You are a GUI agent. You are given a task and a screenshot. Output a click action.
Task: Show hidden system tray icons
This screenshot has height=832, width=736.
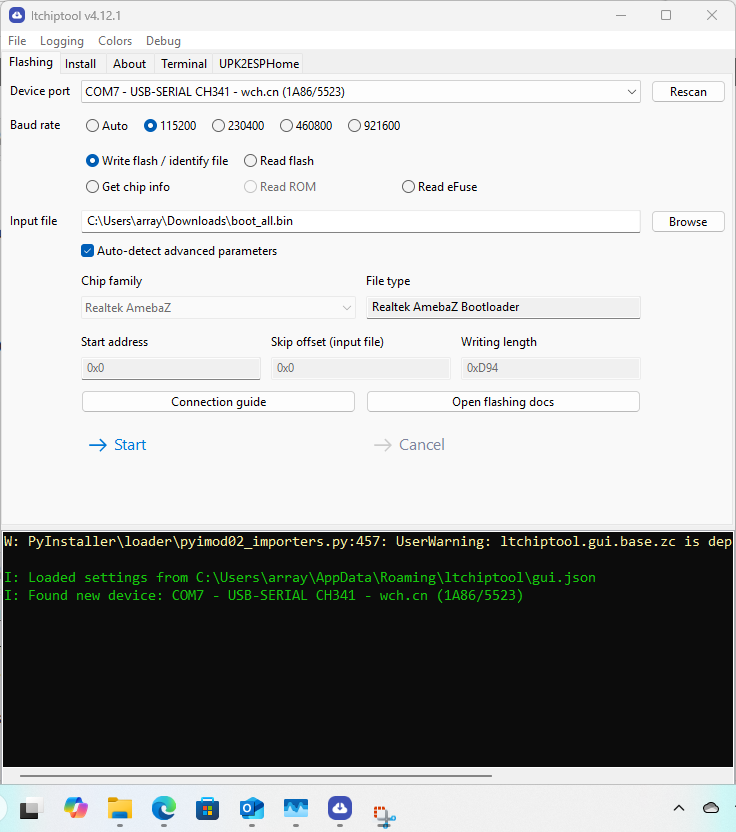pos(679,808)
